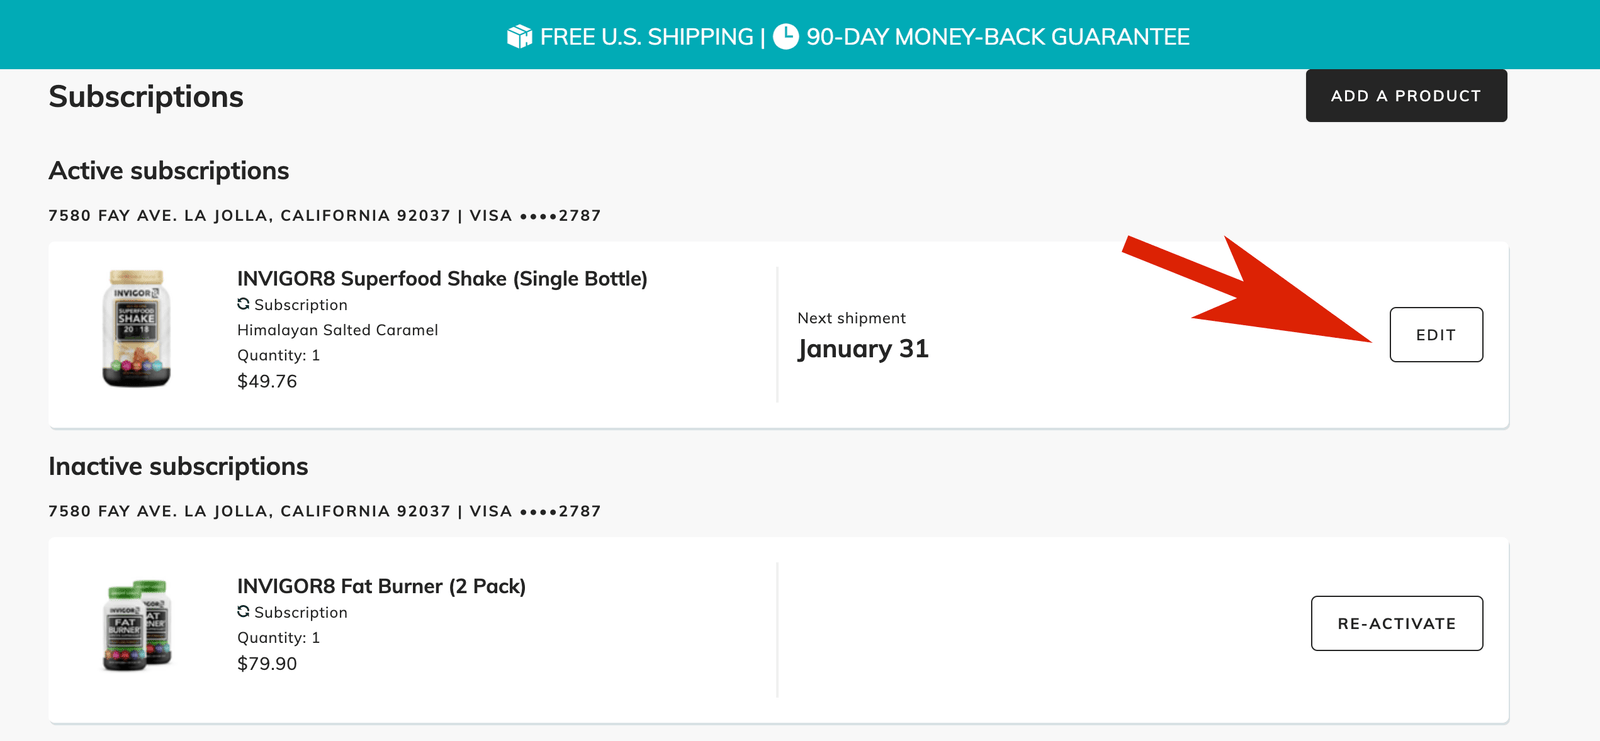Click the clock icon in top banner
Viewport: 1600px width, 741px height.
tap(786, 37)
